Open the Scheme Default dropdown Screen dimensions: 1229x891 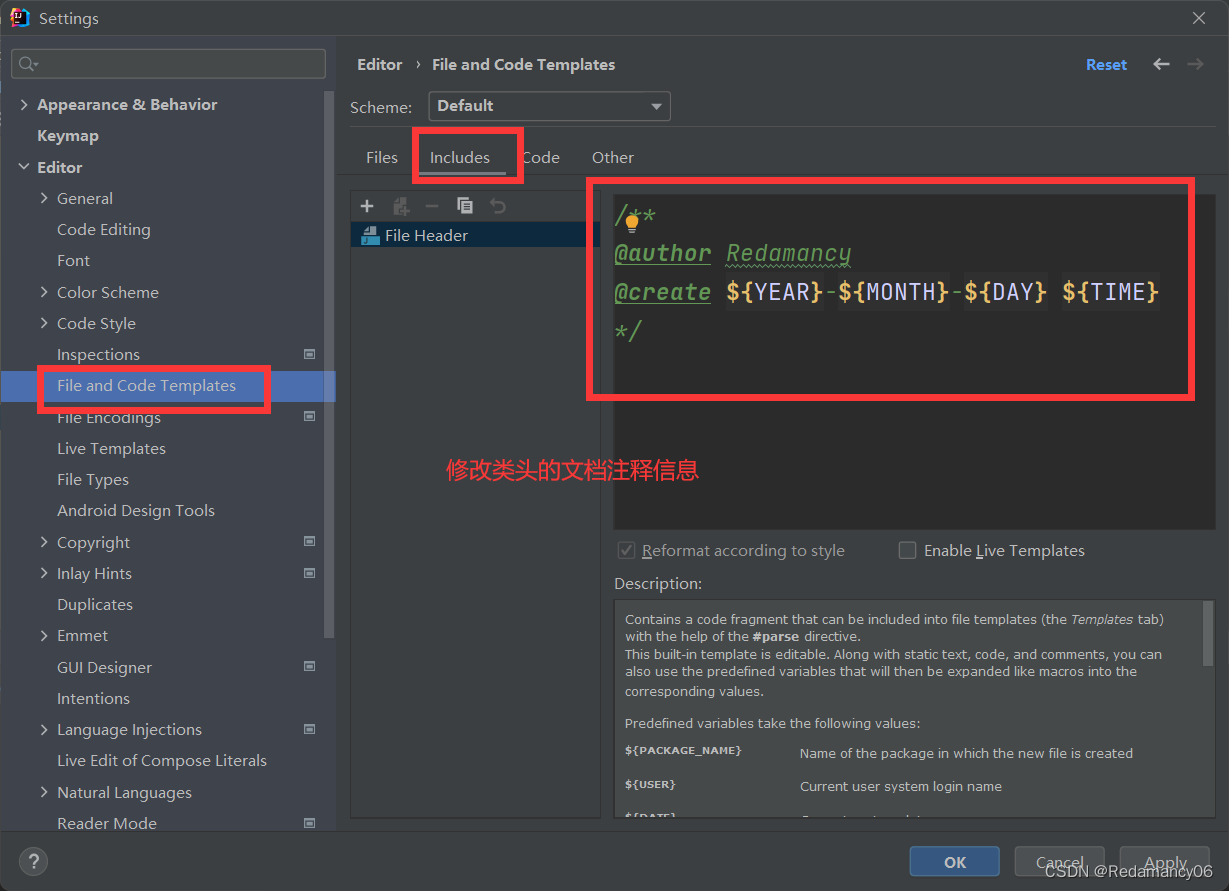(x=549, y=106)
